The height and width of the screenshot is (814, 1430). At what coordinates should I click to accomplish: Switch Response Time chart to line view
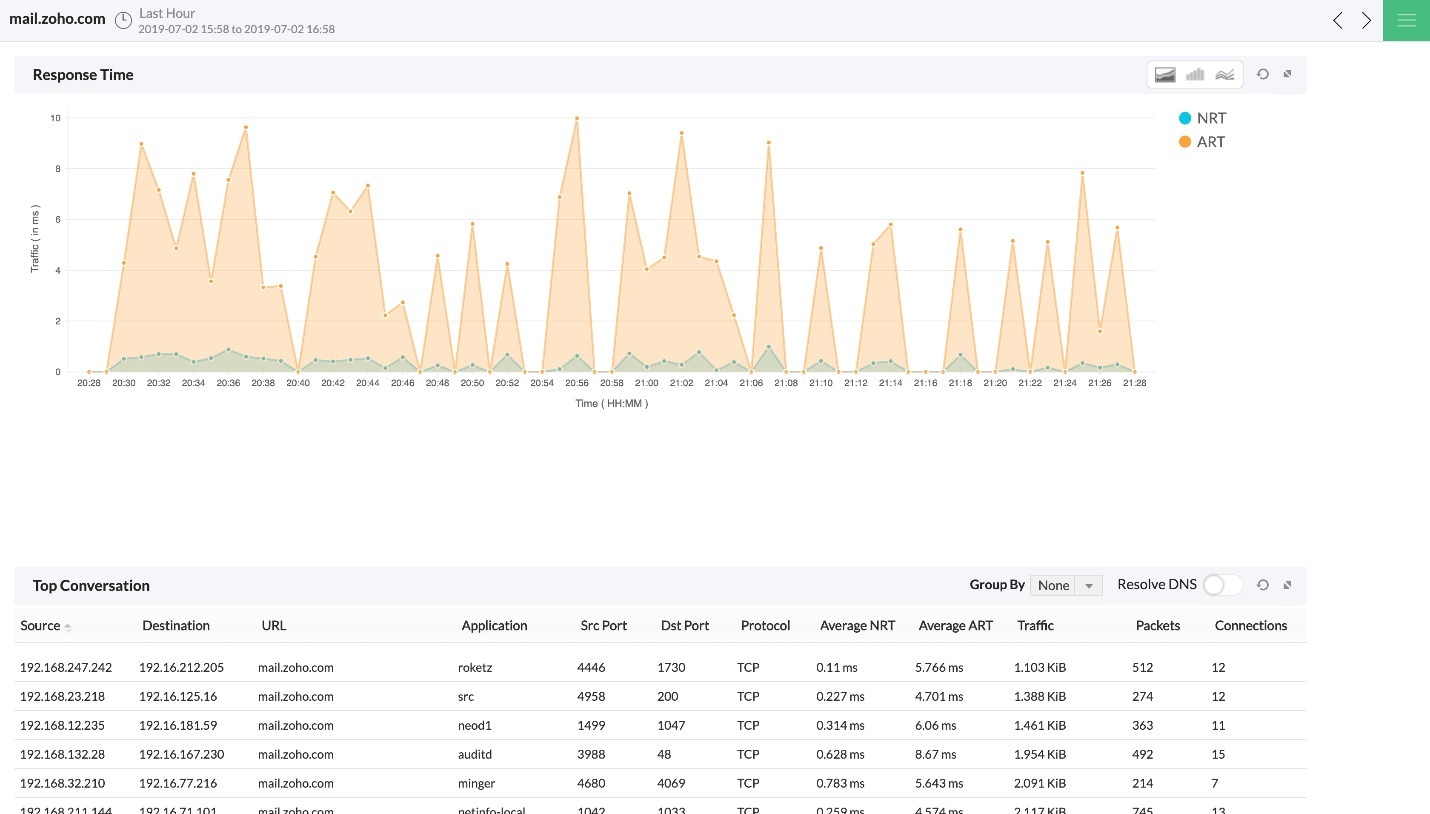point(1224,75)
